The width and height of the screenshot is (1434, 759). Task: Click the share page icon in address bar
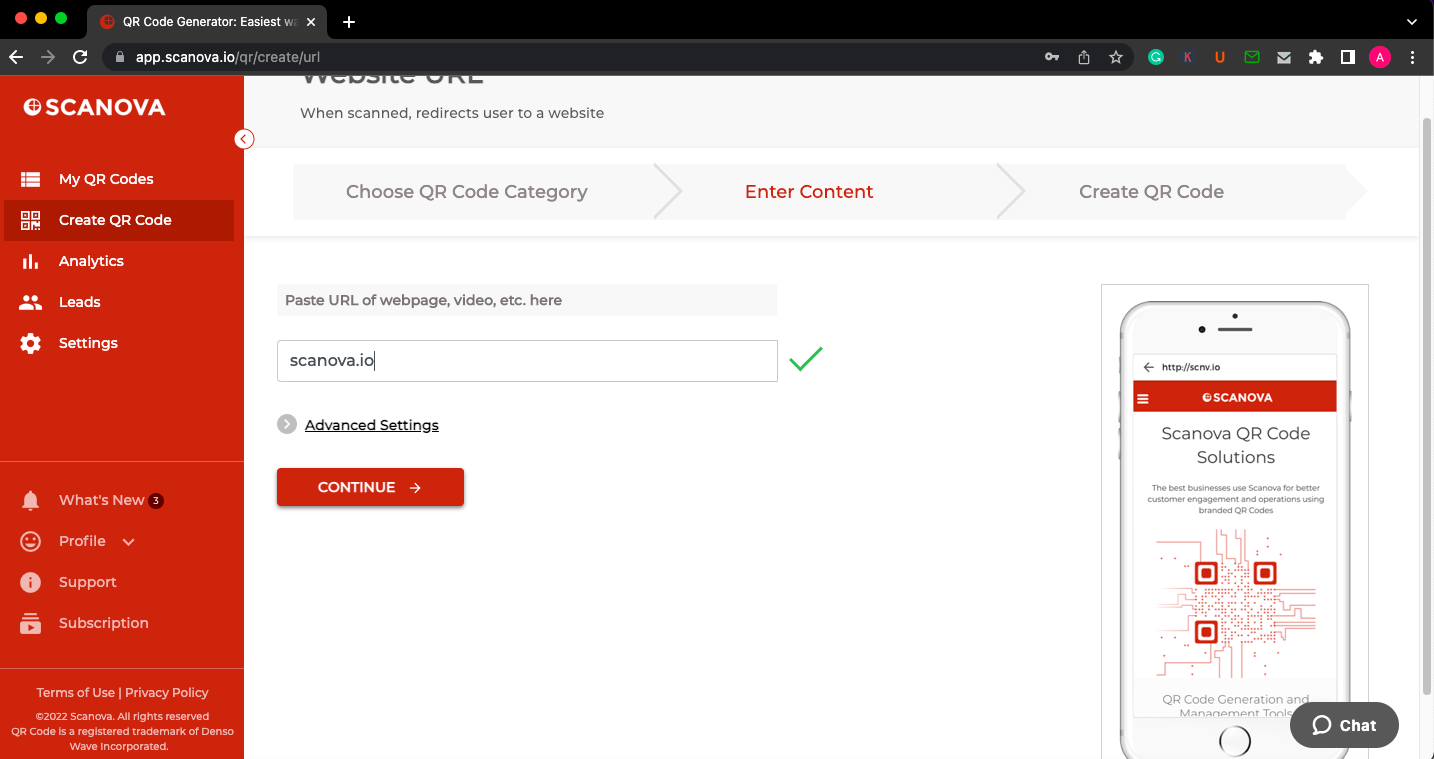point(1084,57)
